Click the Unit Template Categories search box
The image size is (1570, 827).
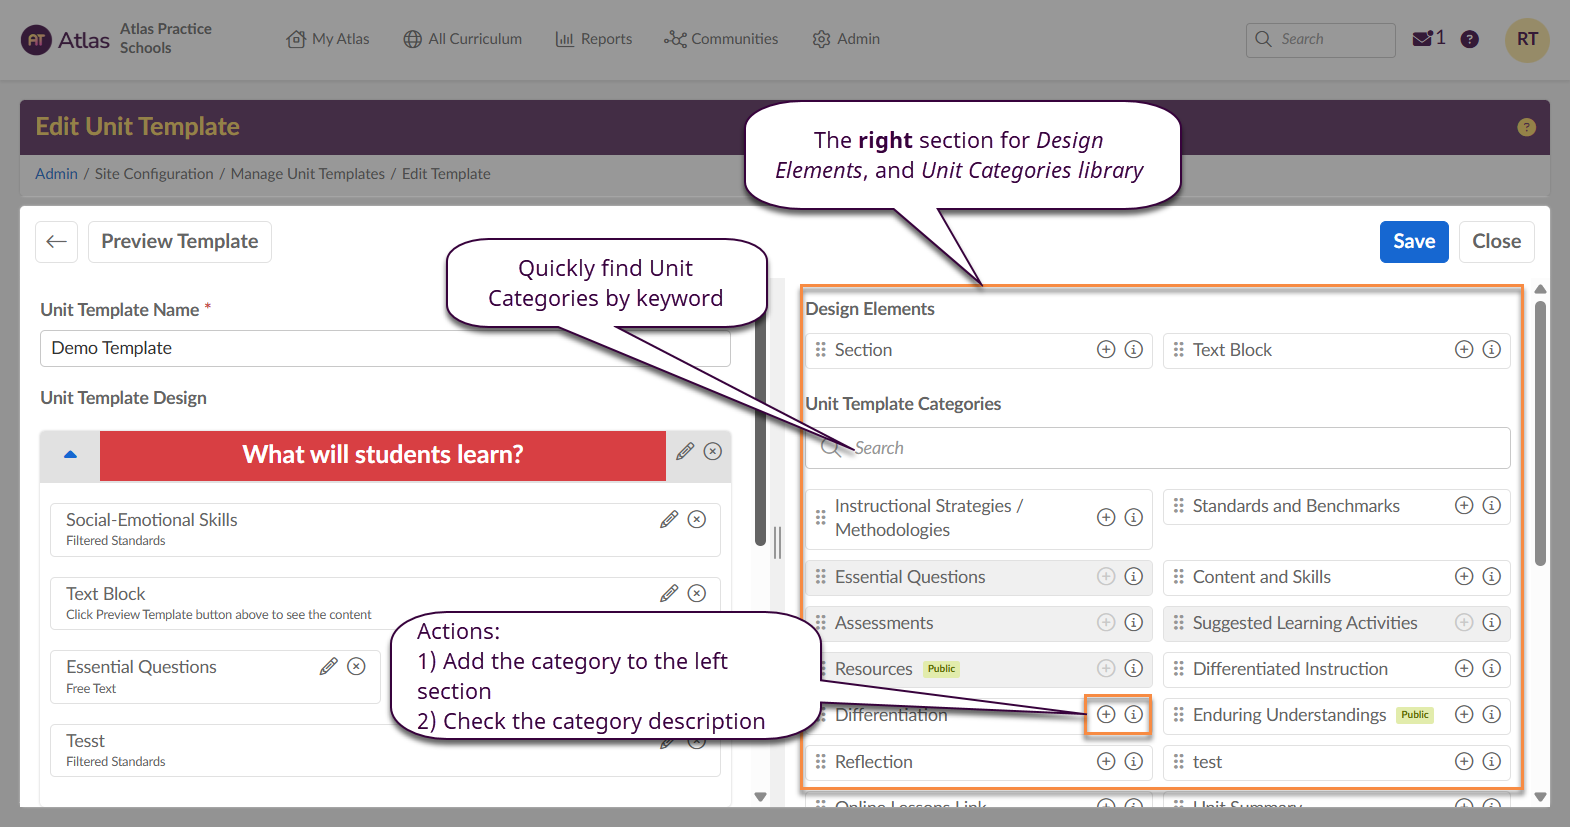pos(1158,448)
